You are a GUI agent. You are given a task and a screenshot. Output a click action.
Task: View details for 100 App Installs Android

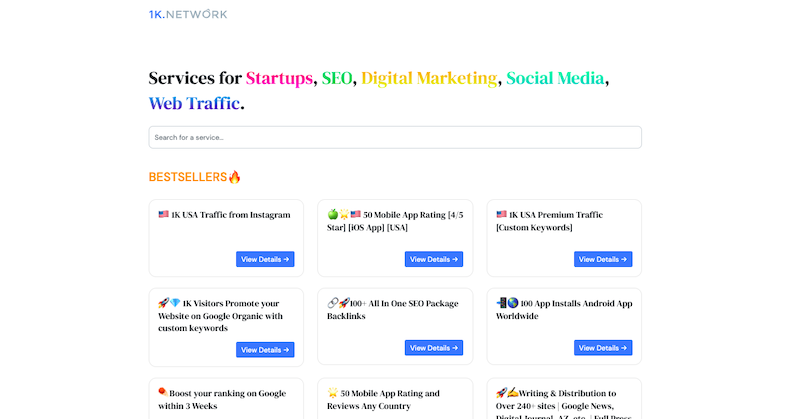coord(603,348)
